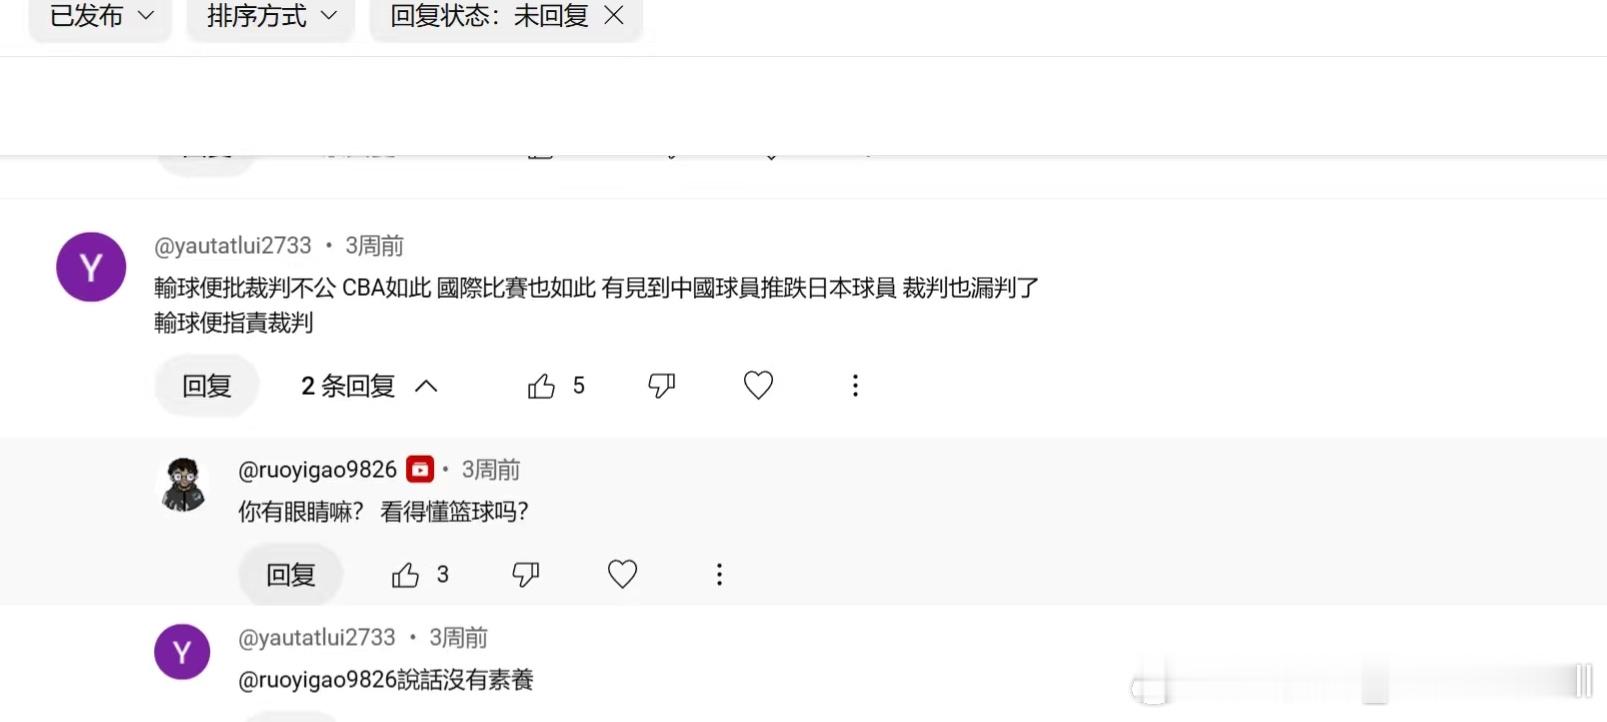Like the comment by yautatlui2733 with 5 likes
The width and height of the screenshot is (1607, 722).
(541, 386)
